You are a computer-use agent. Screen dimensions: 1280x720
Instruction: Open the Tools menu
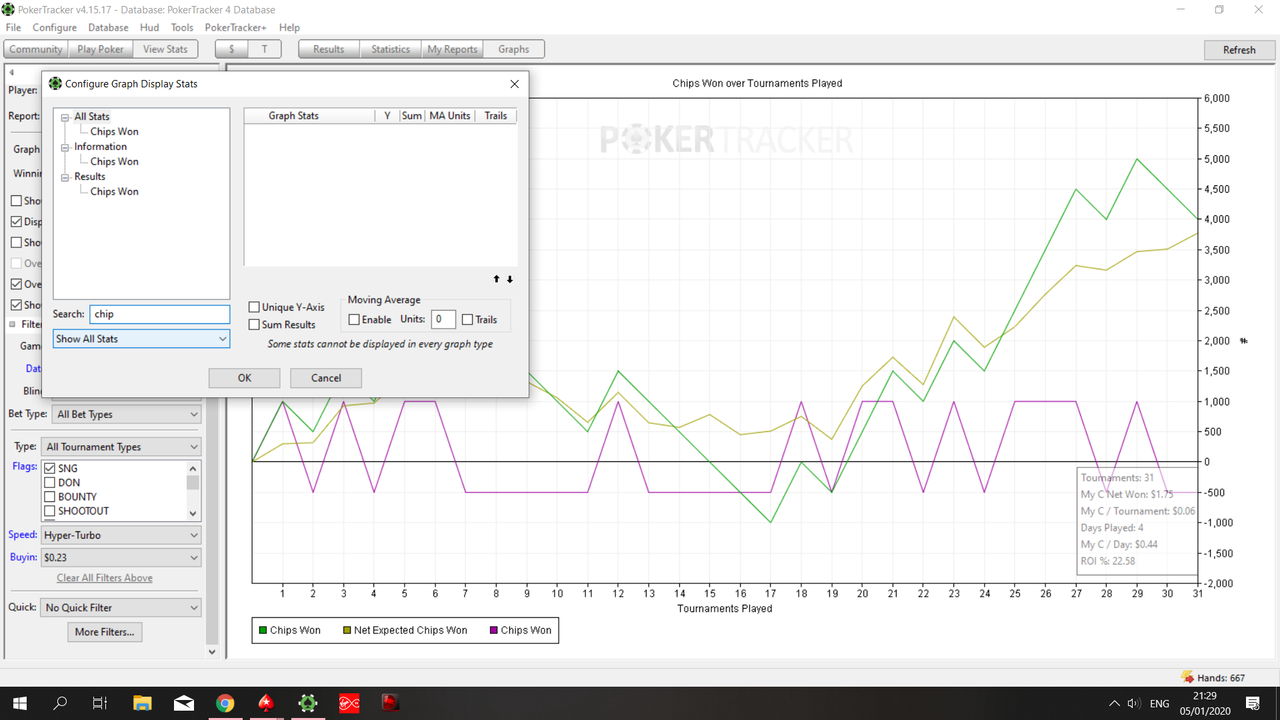(x=182, y=28)
